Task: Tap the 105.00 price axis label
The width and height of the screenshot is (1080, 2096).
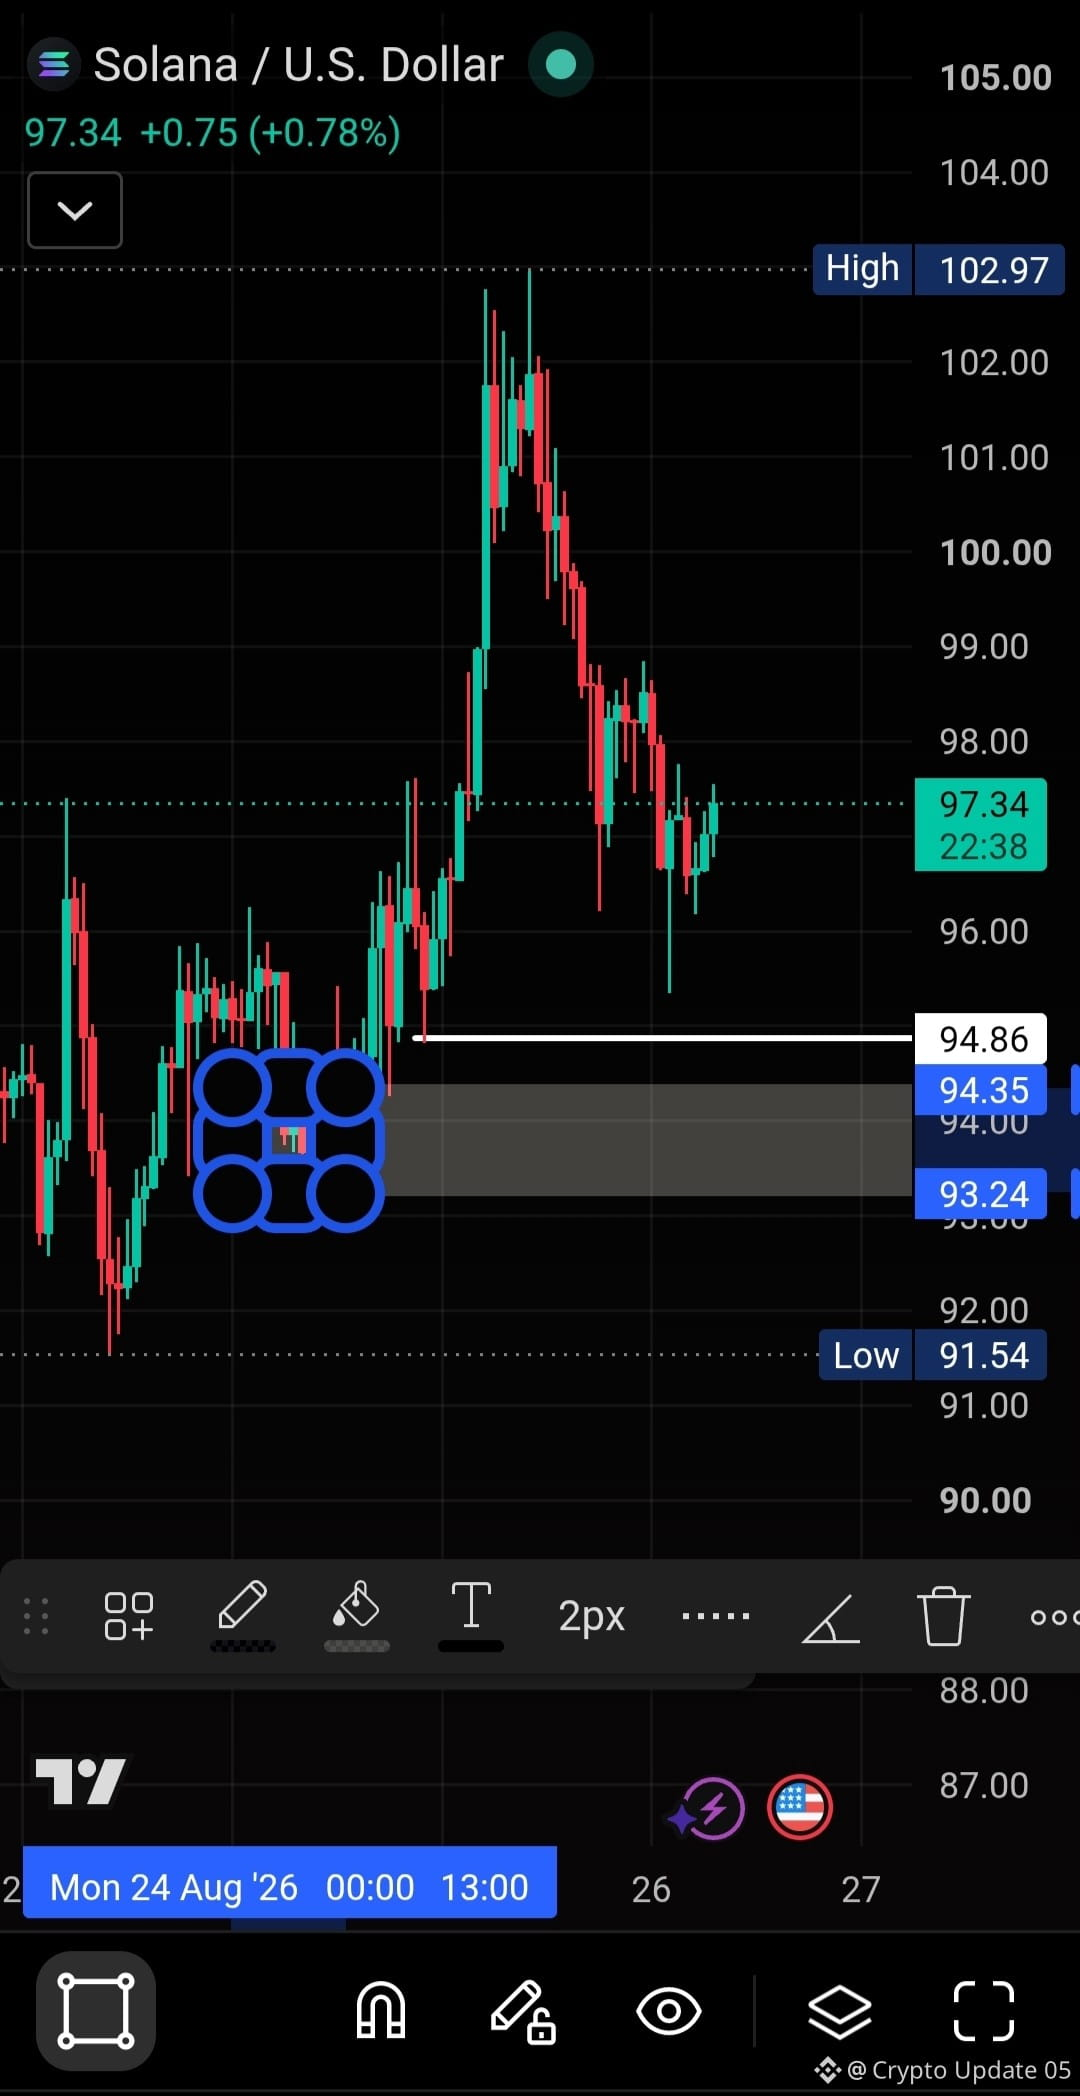Action: click(x=996, y=78)
